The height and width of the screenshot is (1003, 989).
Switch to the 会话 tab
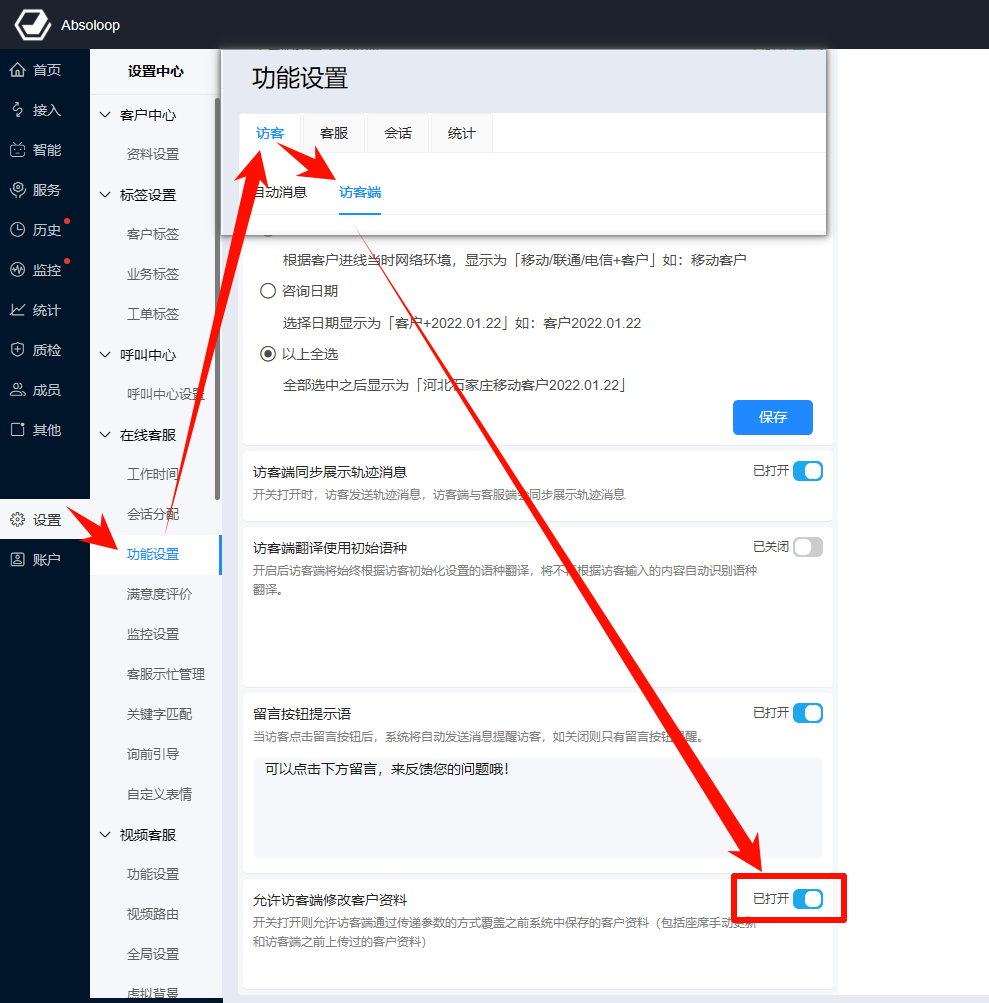coord(398,133)
